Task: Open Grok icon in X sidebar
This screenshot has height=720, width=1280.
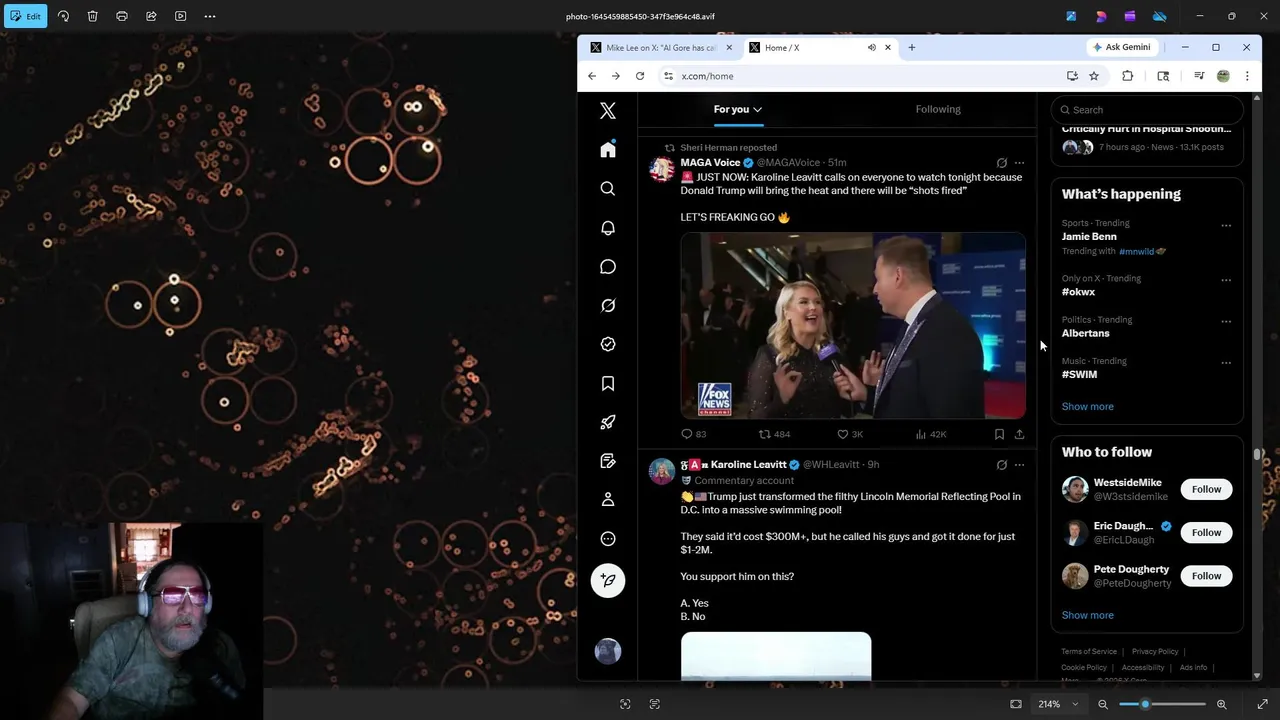Action: pos(608,306)
